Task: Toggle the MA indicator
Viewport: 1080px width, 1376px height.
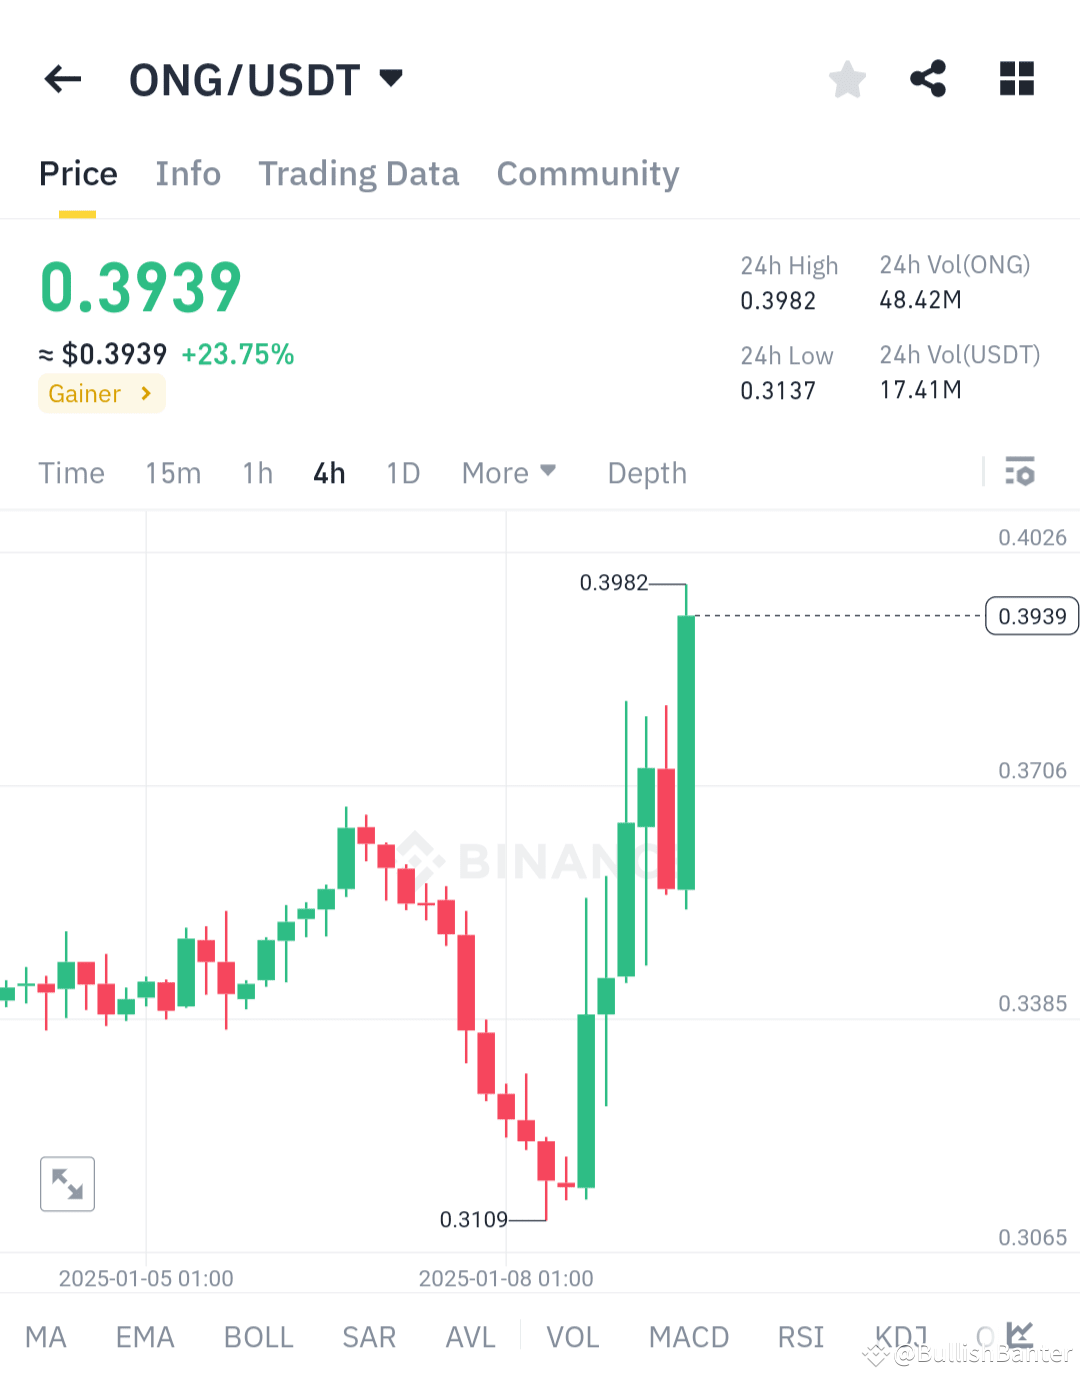Action: point(46,1336)
